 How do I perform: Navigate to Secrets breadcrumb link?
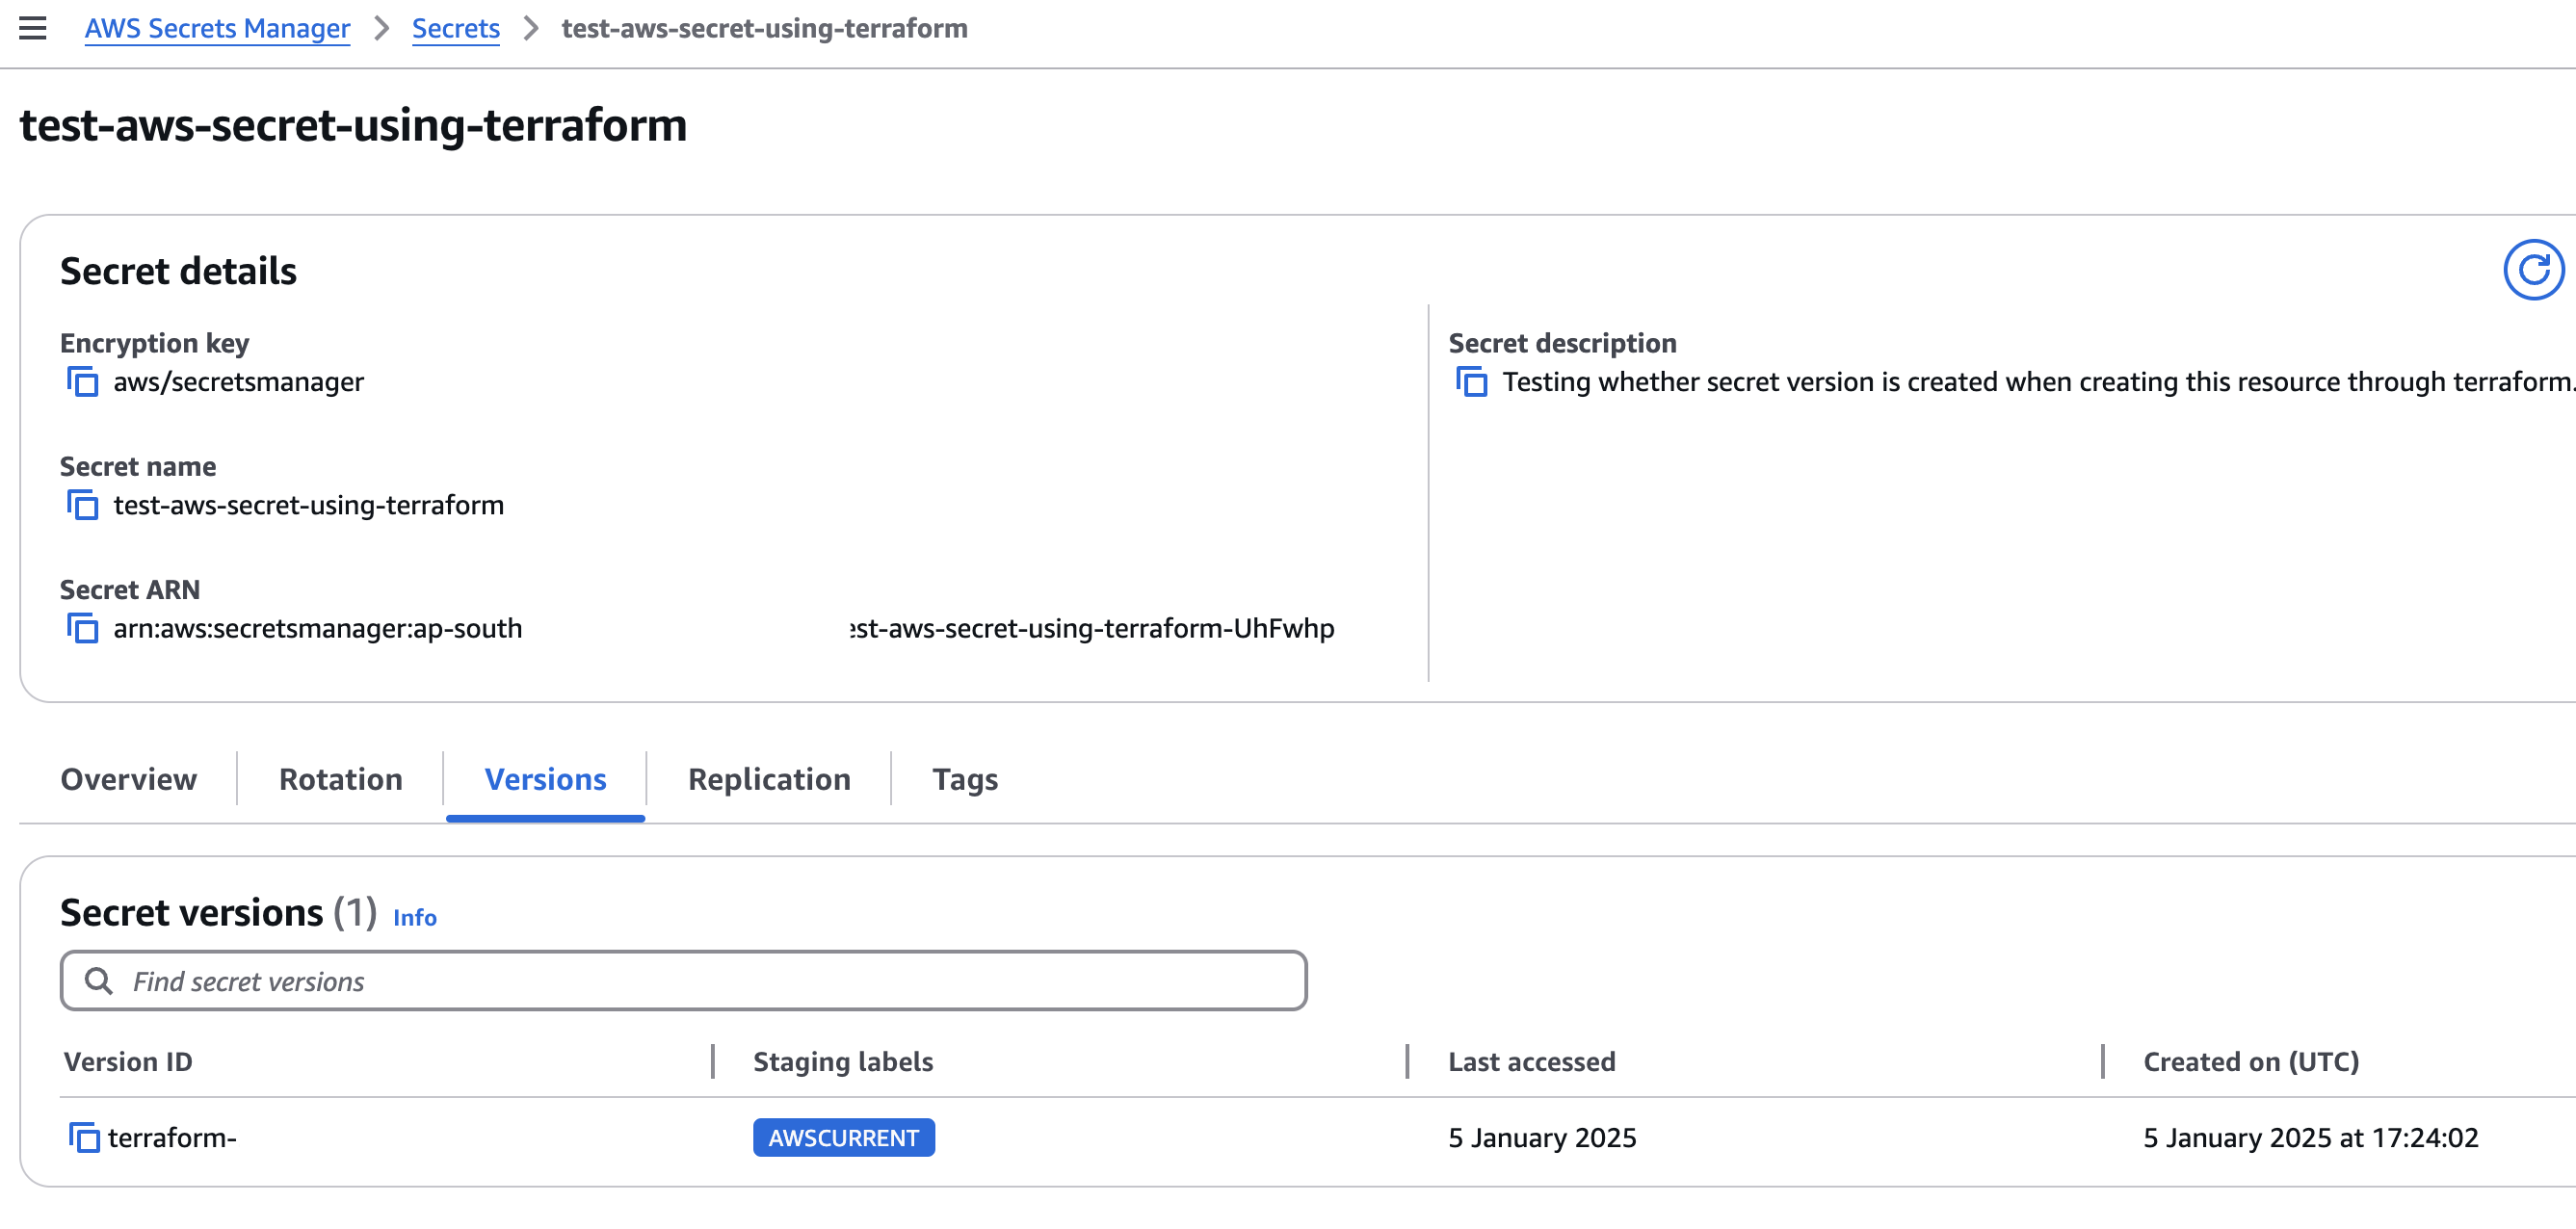(x=455, y=28)
